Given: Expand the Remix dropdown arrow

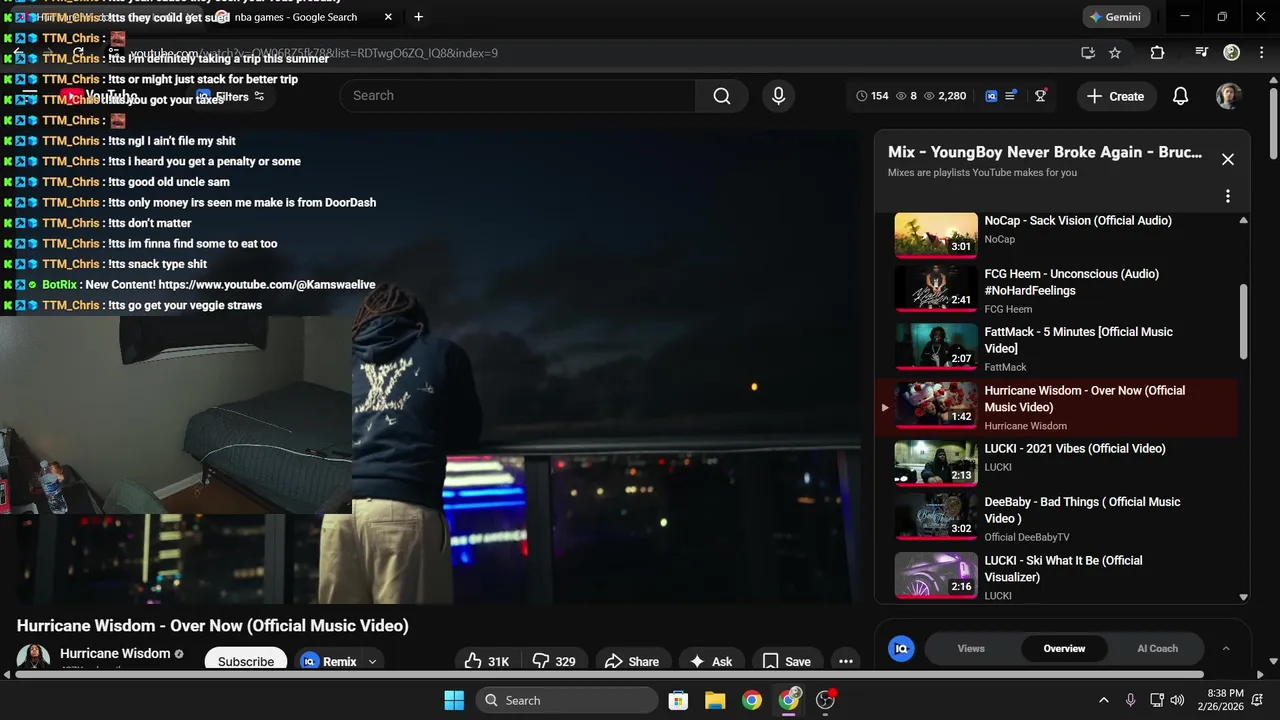Looking at the screenshot, I should [x=372, y=661].
